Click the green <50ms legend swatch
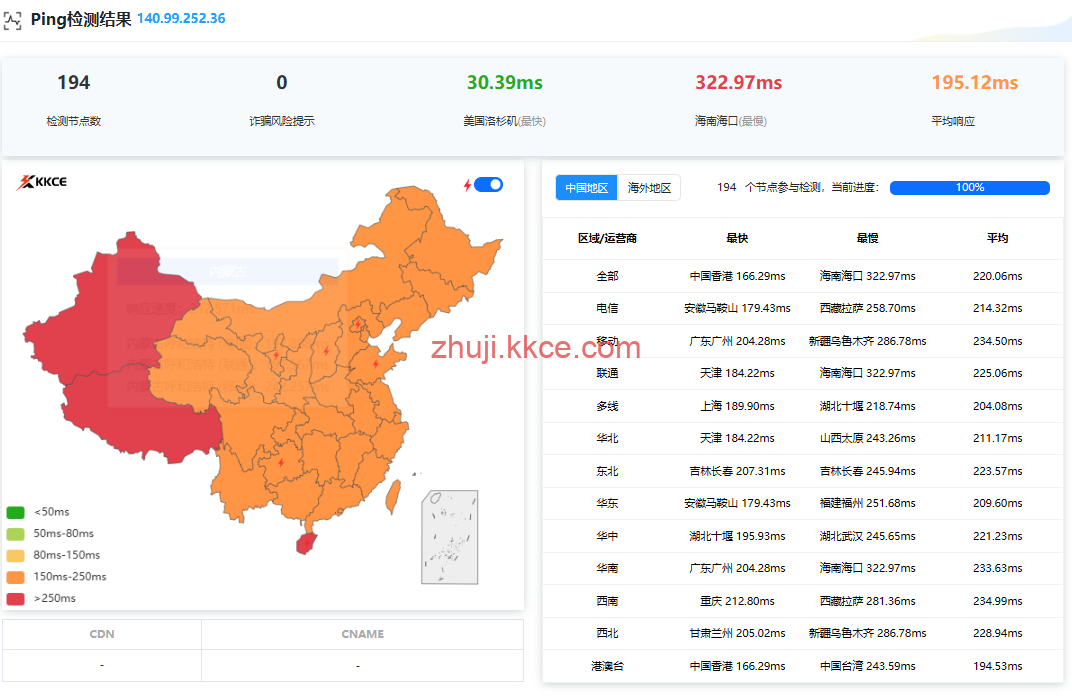 click(16, 512)
